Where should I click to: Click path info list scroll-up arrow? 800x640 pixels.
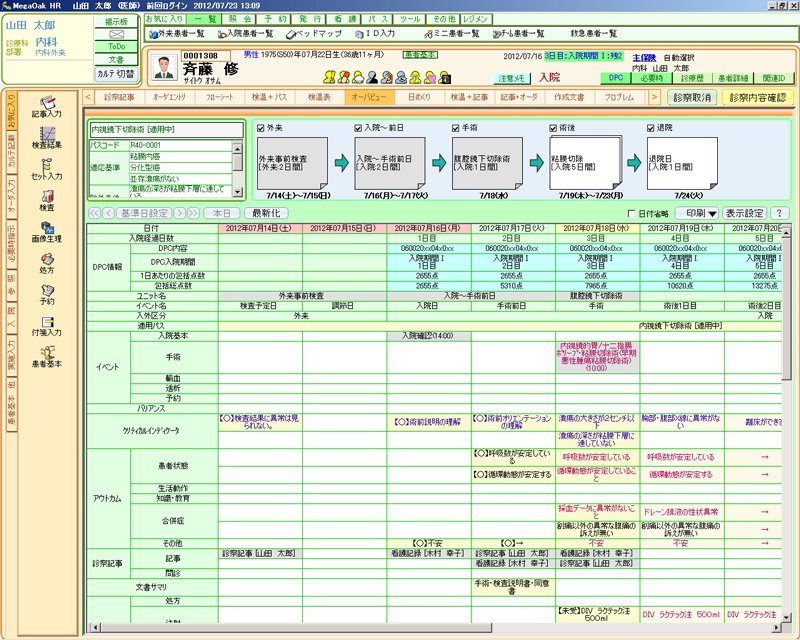[x=237, y=149]
